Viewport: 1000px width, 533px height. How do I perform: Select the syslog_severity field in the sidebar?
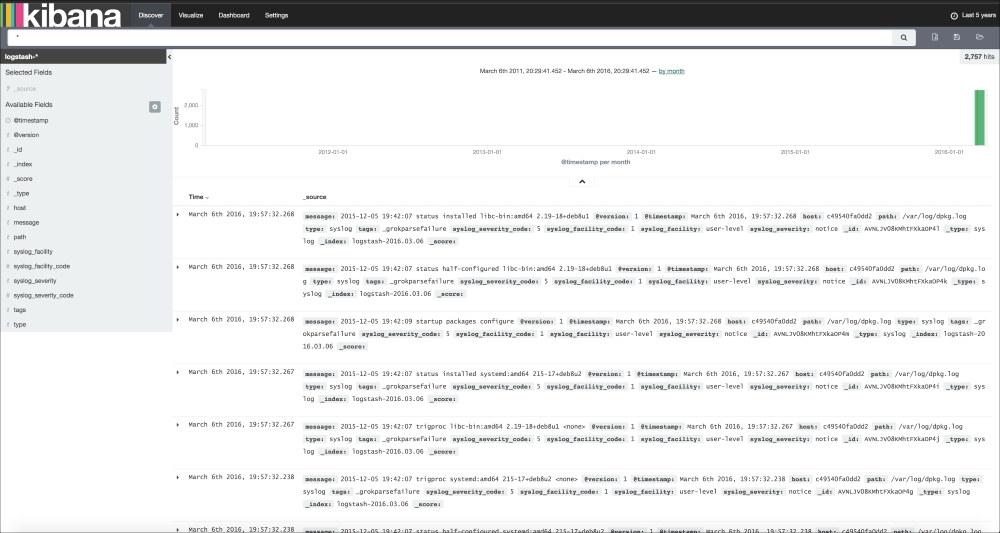point(34,281)
